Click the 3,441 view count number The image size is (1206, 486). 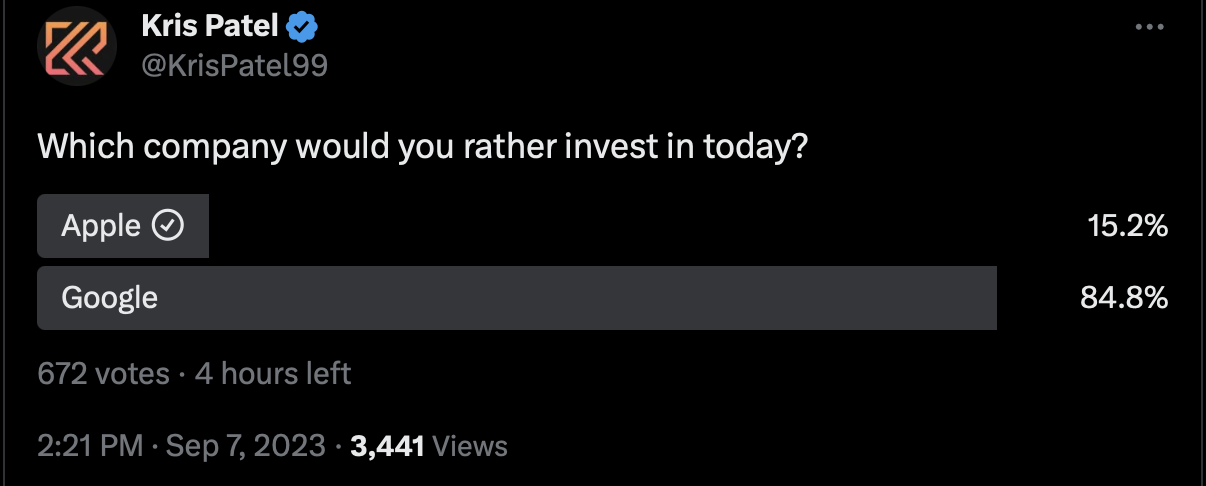pos(388,446)
